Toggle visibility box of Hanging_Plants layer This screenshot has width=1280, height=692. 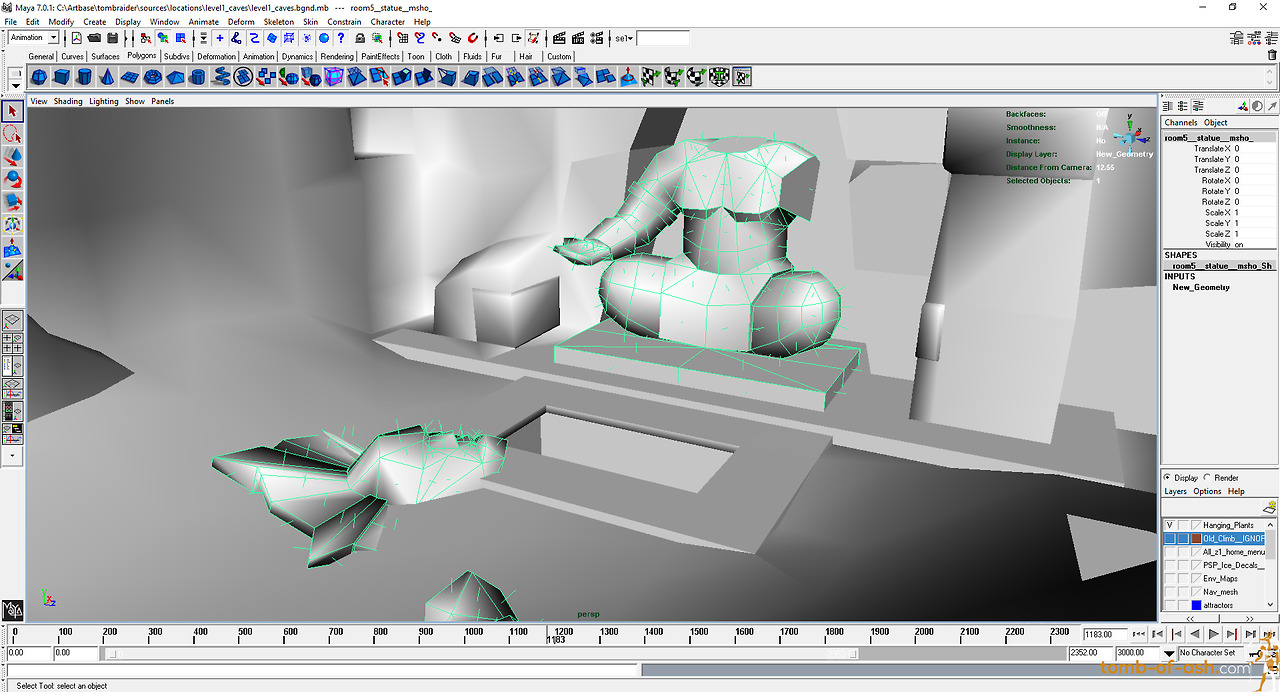point(1169,525)
